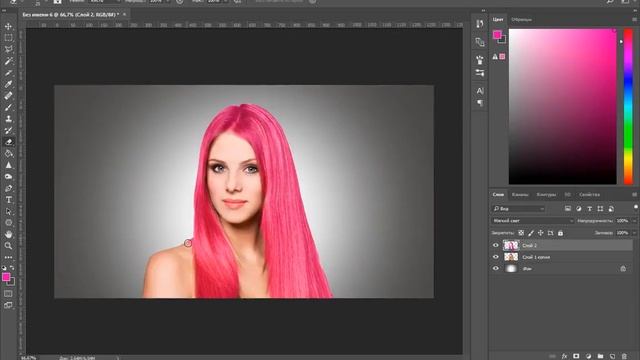Screen dimensions: 640x360
Task: Select the Lasso tool
Action: pyautogui.click(x=8, y=49)
